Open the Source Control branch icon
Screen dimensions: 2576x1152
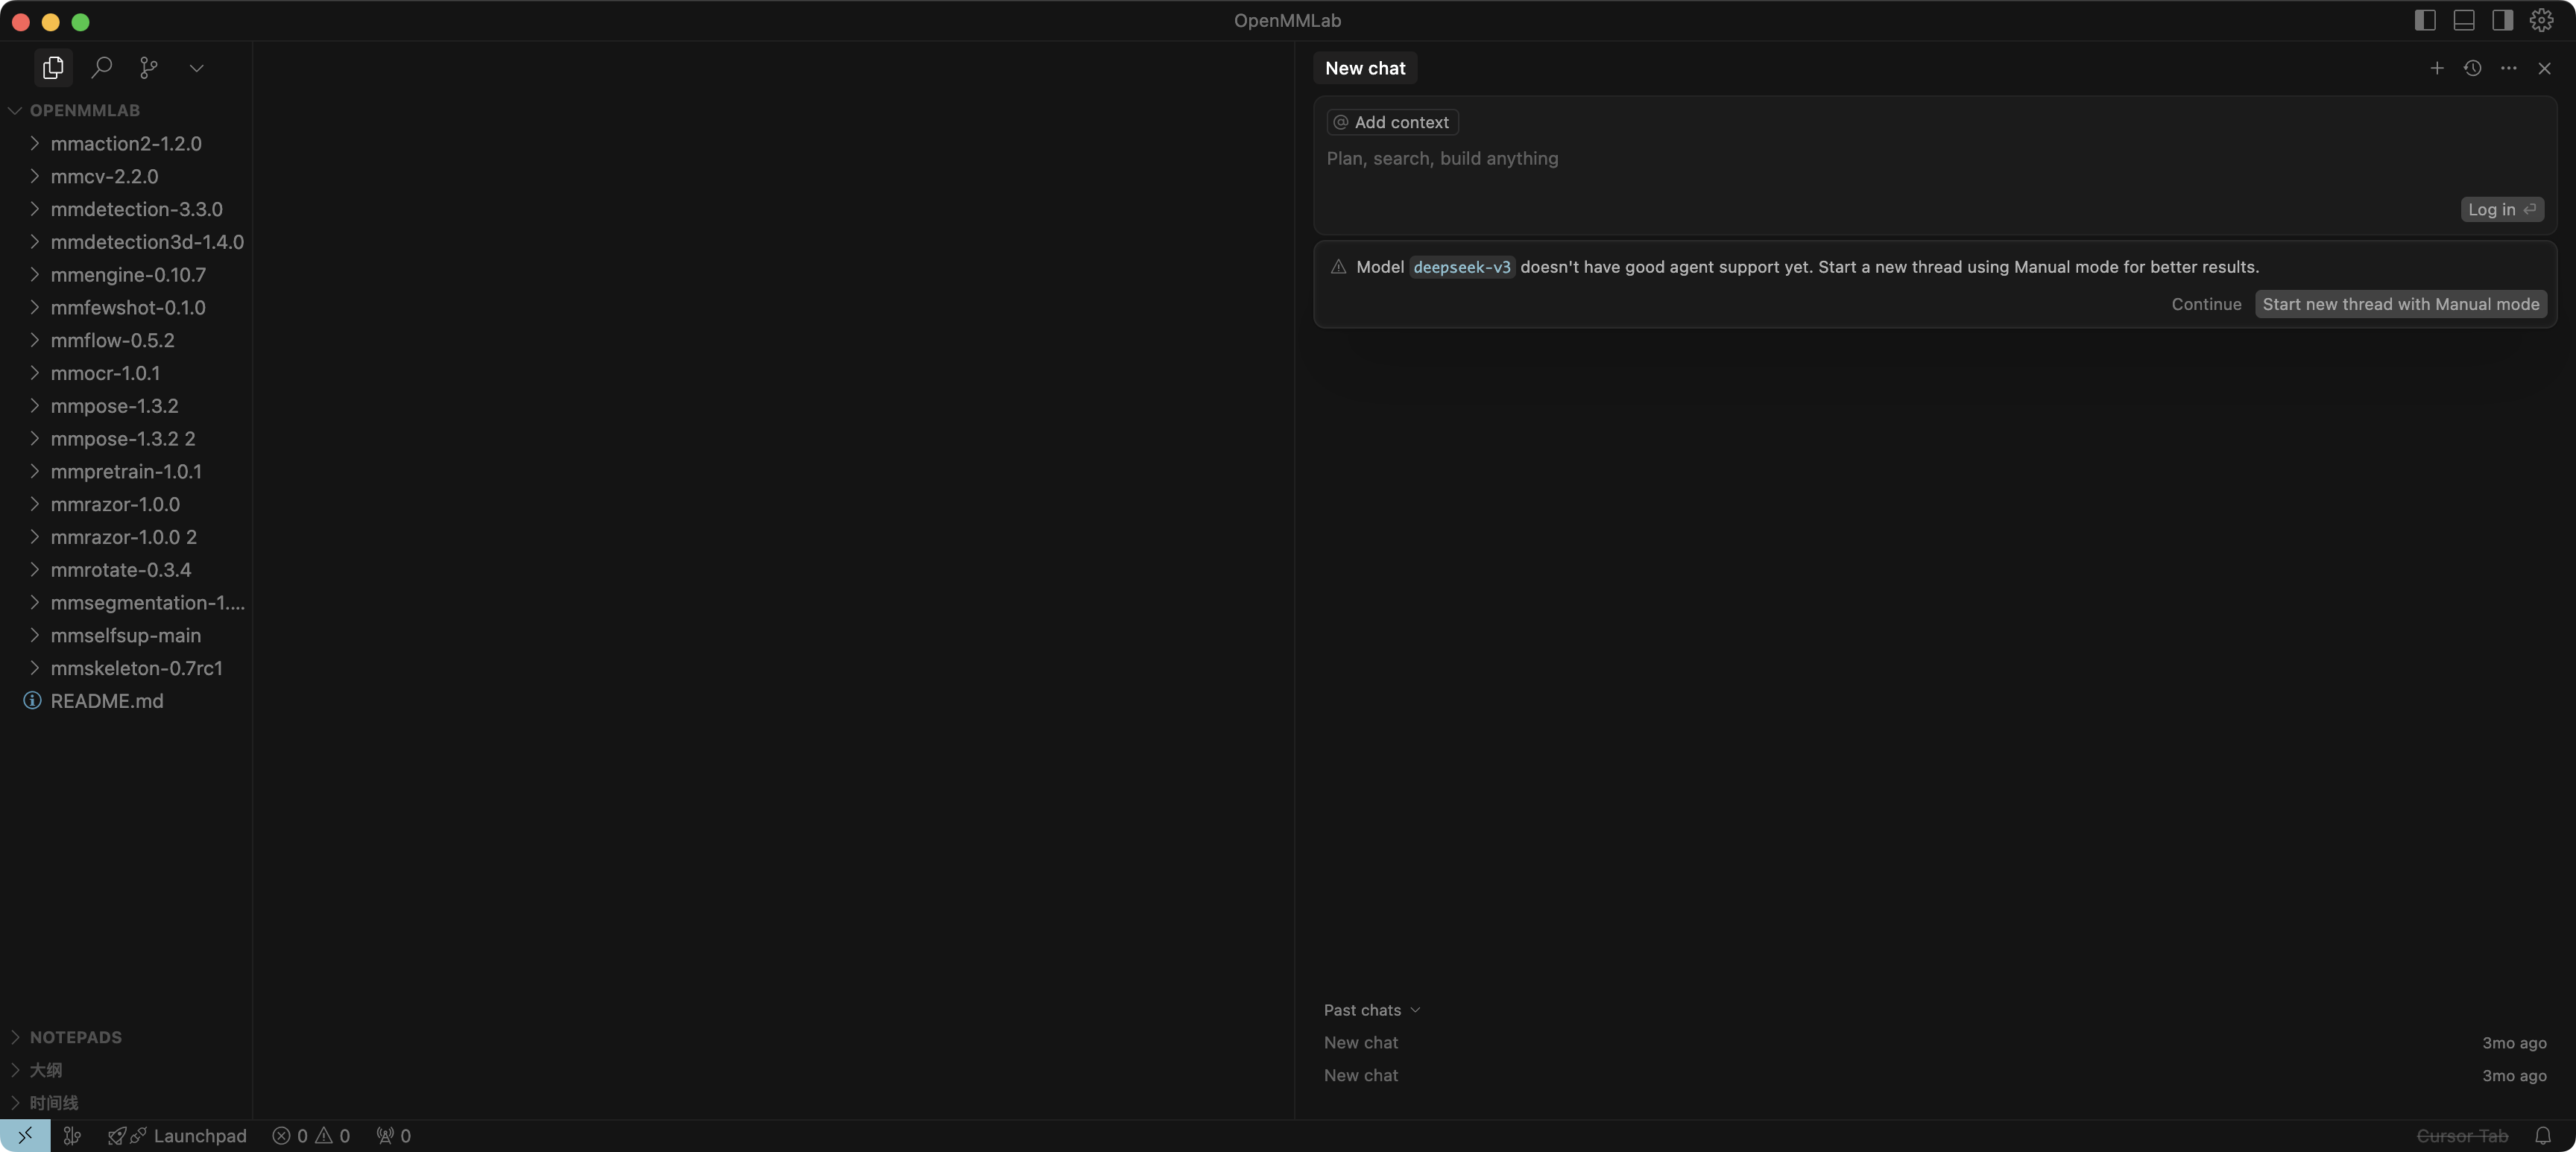coord(149,68)
